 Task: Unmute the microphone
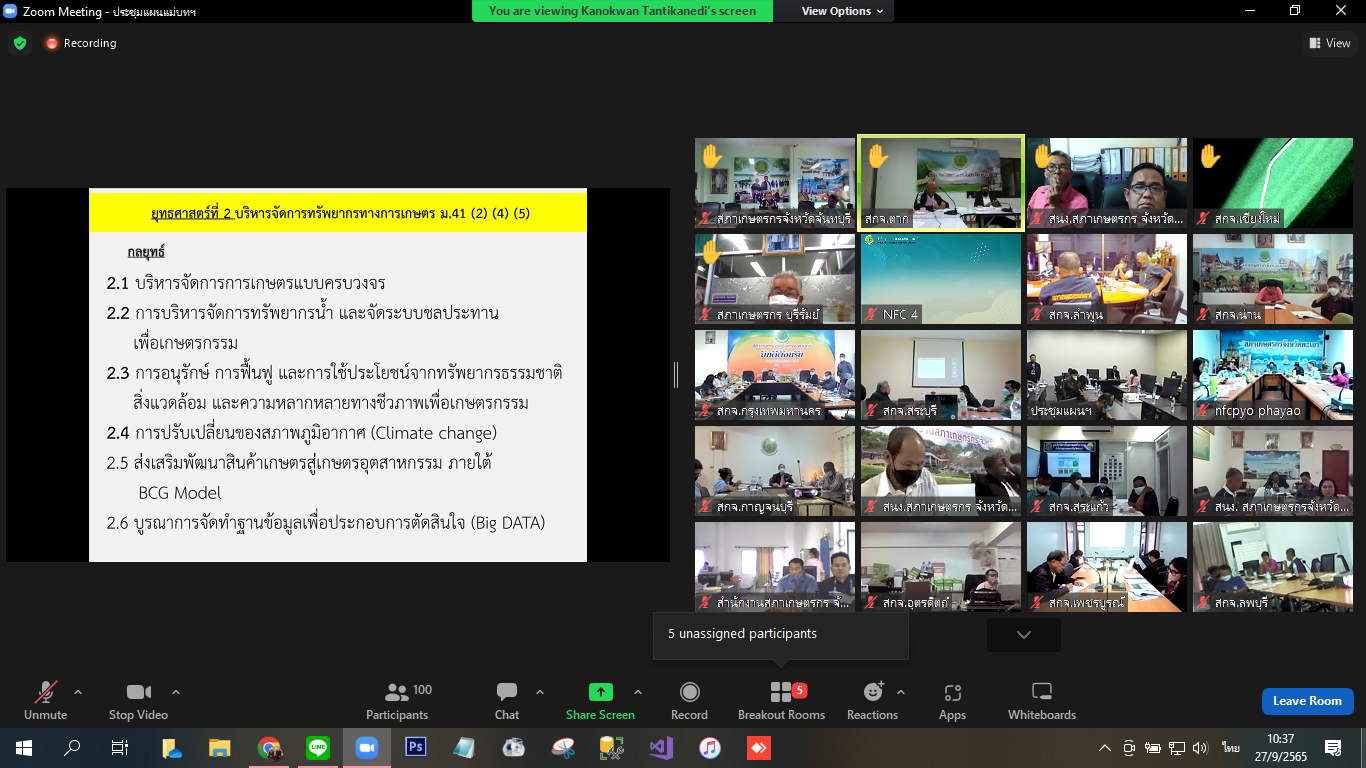[x=45, y=700]
